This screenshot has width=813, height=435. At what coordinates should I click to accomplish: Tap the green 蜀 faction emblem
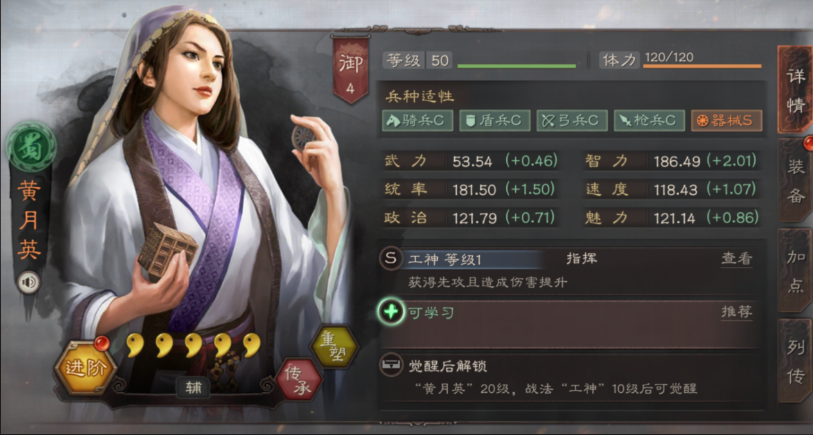31,148
